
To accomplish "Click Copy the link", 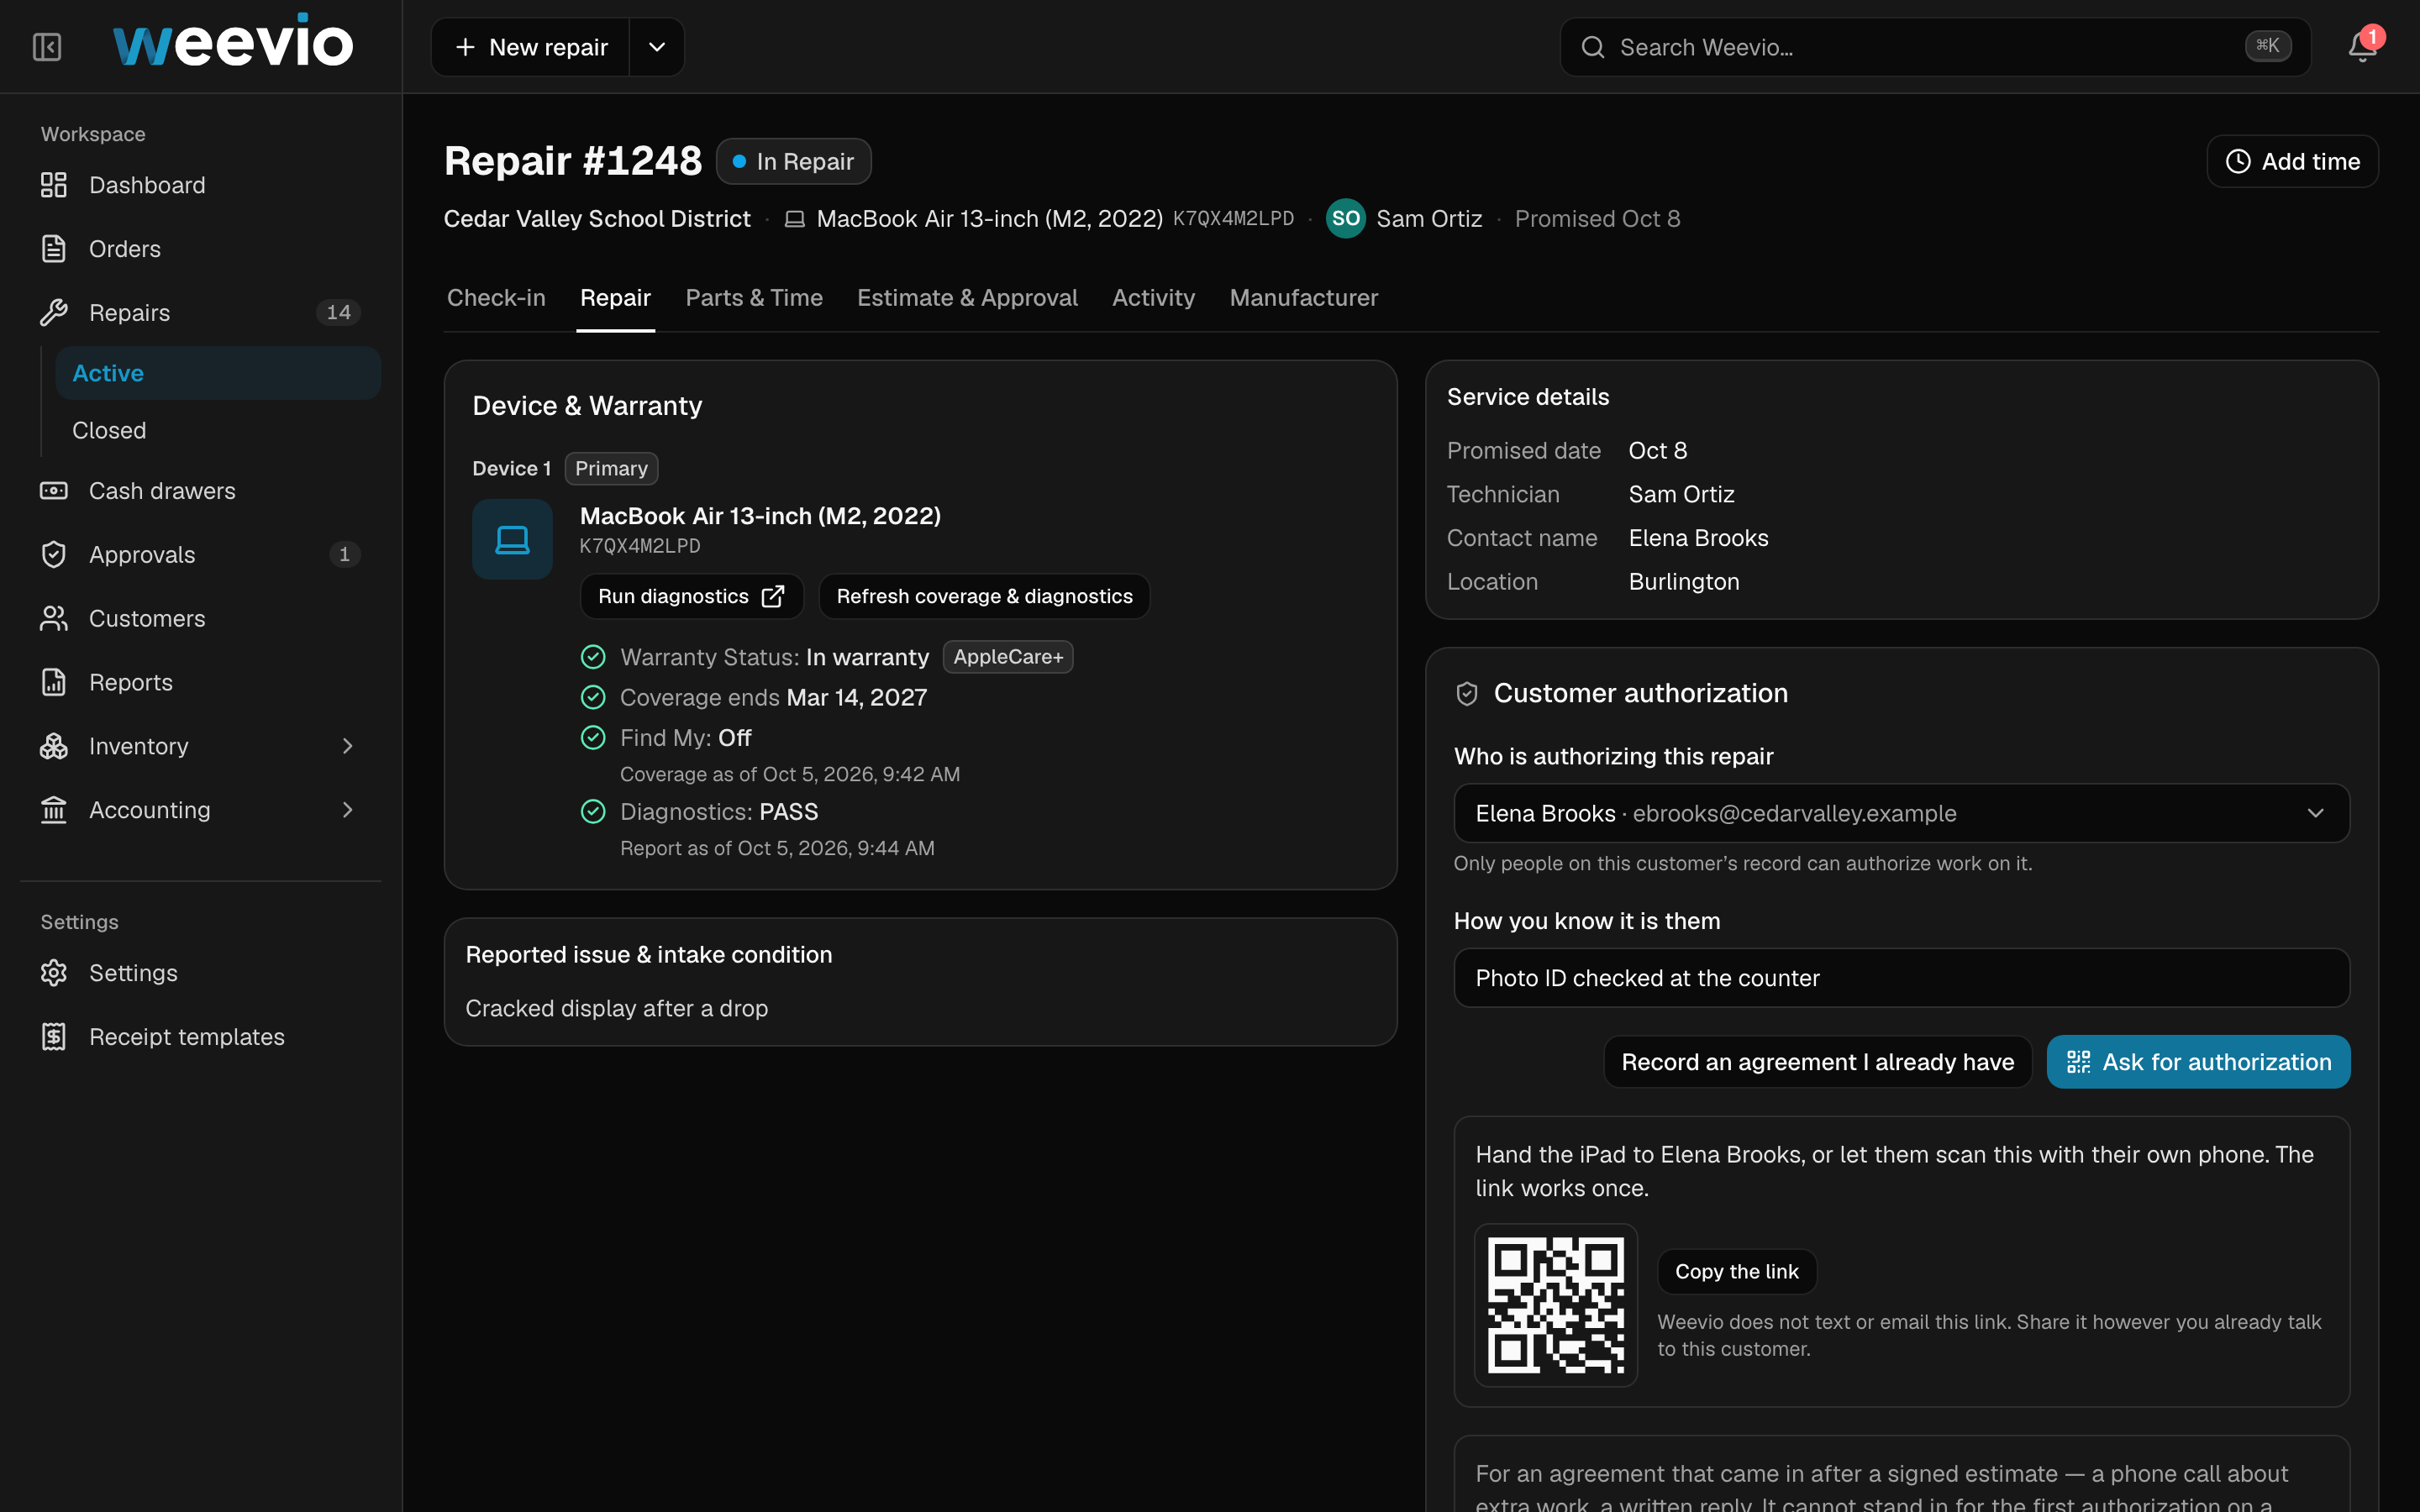I will click(x=1736, y=1272).
